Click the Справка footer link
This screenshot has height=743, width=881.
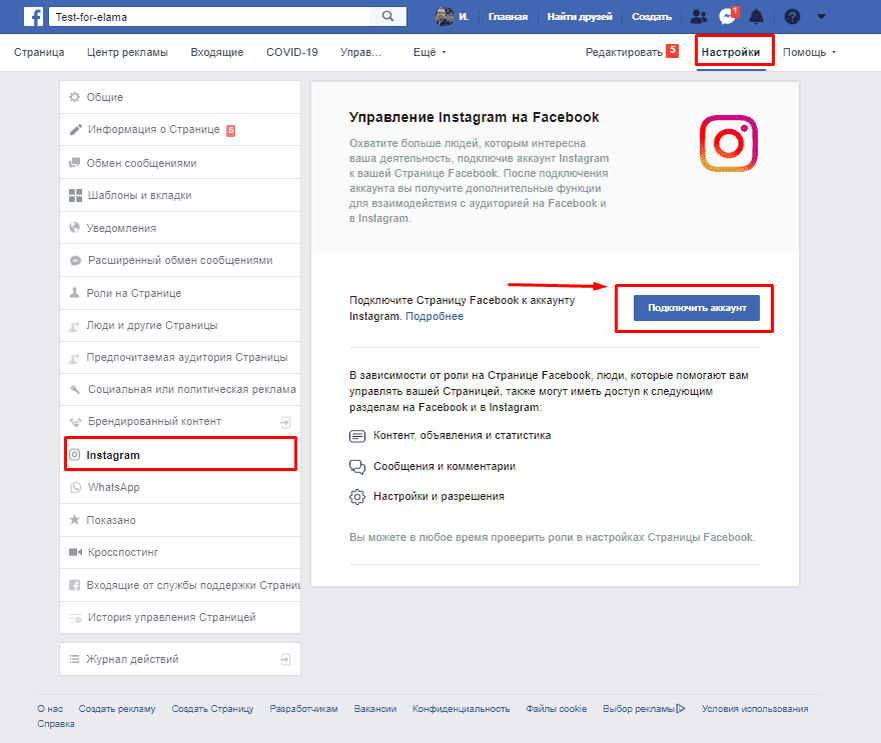point(56,723)
